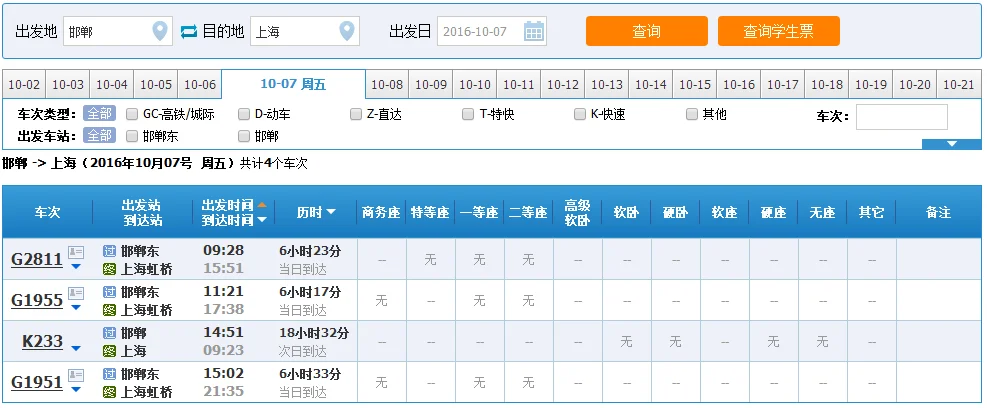987x408 pixels.
Task: Click the 硬卧 column header
Action: 675,213
